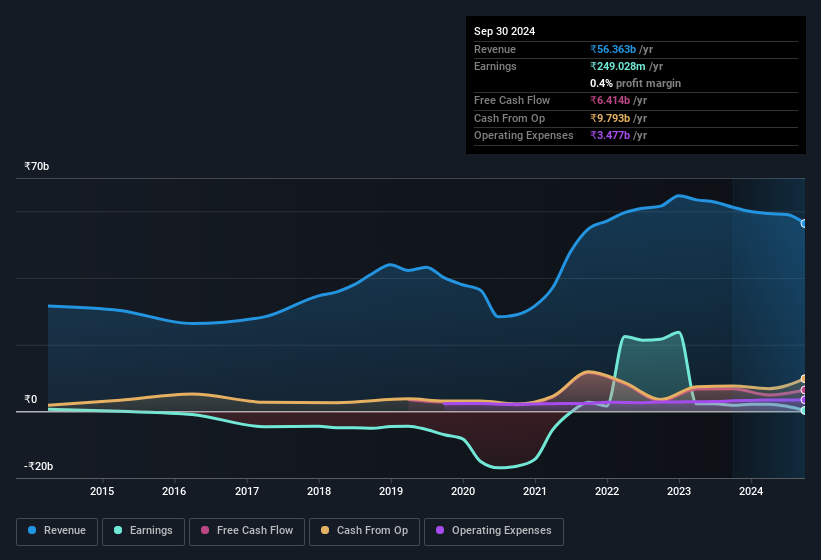Screen dimensions: 821x560
Task: Click the Free Cash Flow label in tooltip
Action: coord(512,100)
